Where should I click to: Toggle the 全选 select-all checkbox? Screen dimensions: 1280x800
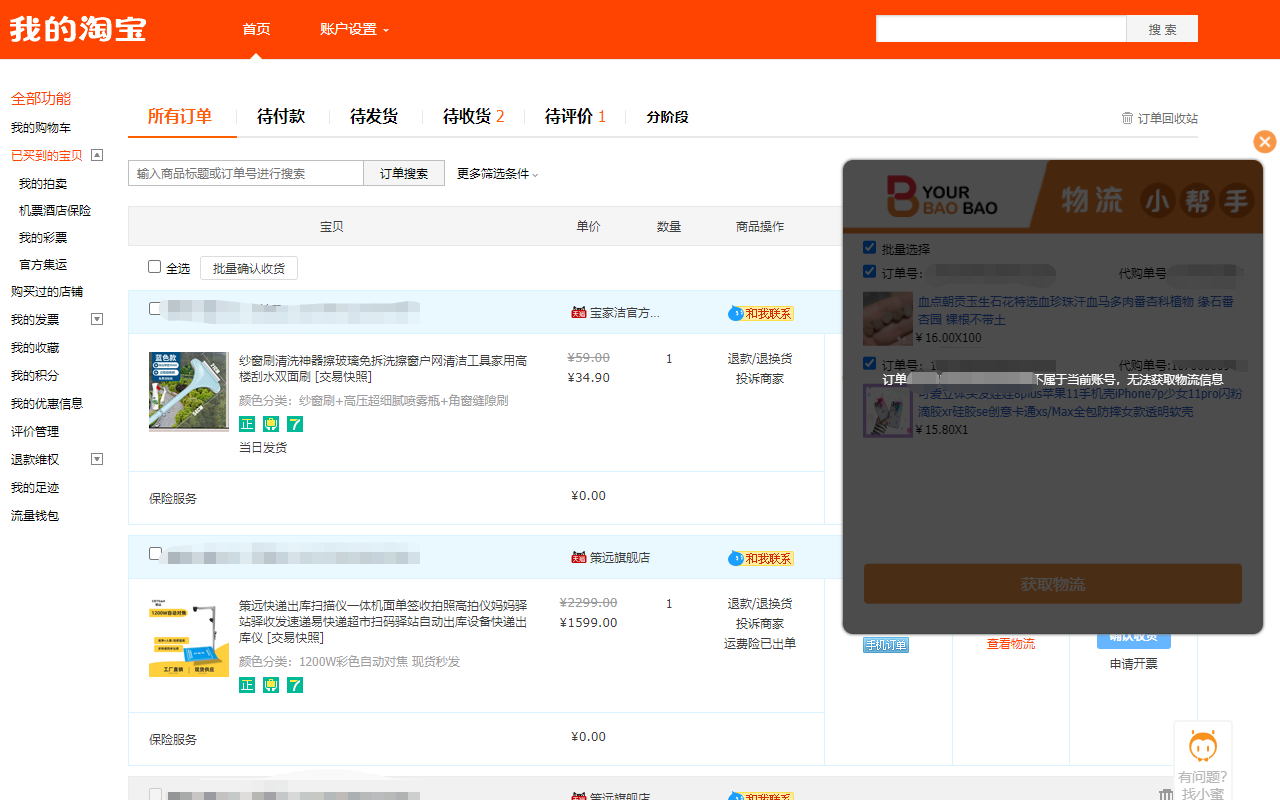tap(154, 267)
